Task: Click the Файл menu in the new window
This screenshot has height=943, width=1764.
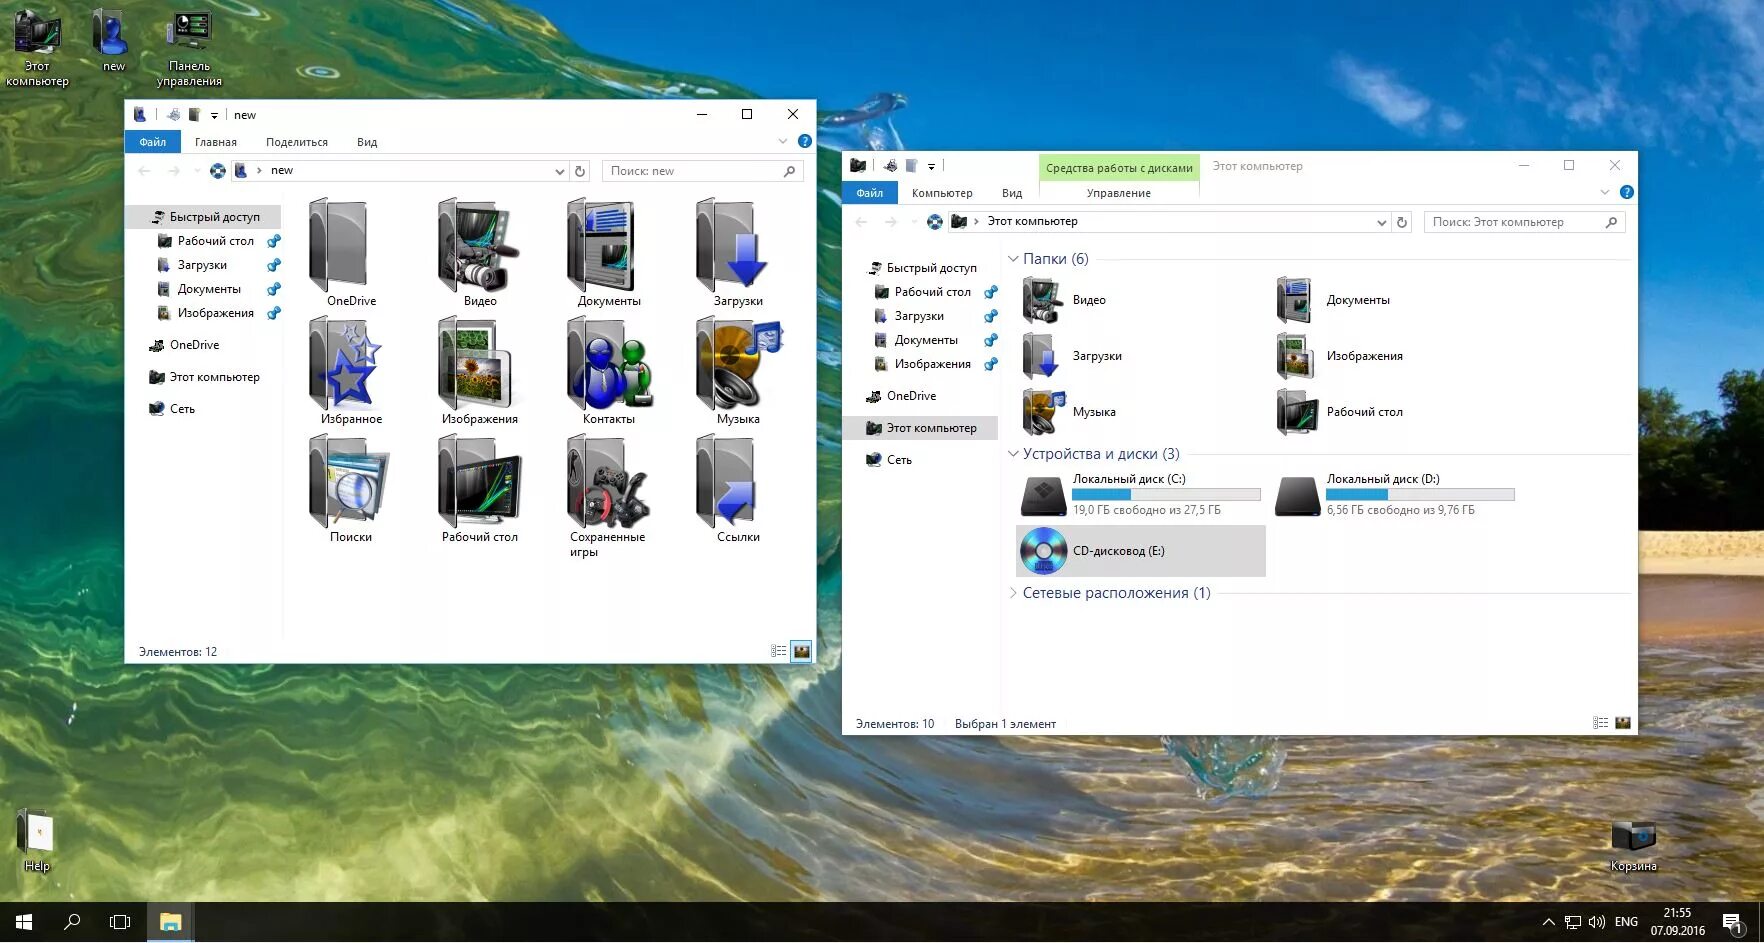Action: point(152,141)
